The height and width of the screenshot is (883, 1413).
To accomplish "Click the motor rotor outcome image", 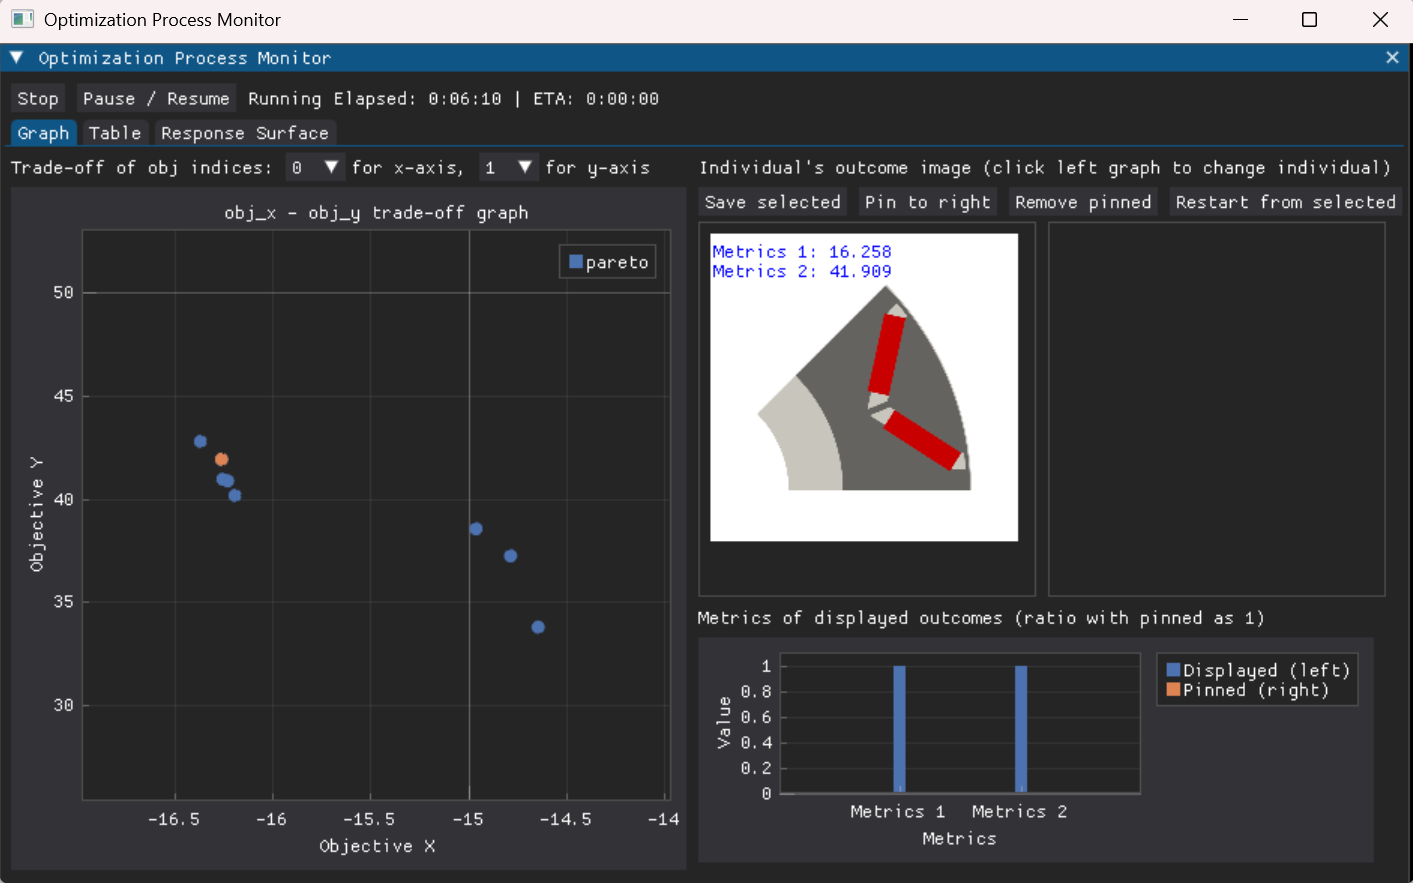I will (864, 388).
